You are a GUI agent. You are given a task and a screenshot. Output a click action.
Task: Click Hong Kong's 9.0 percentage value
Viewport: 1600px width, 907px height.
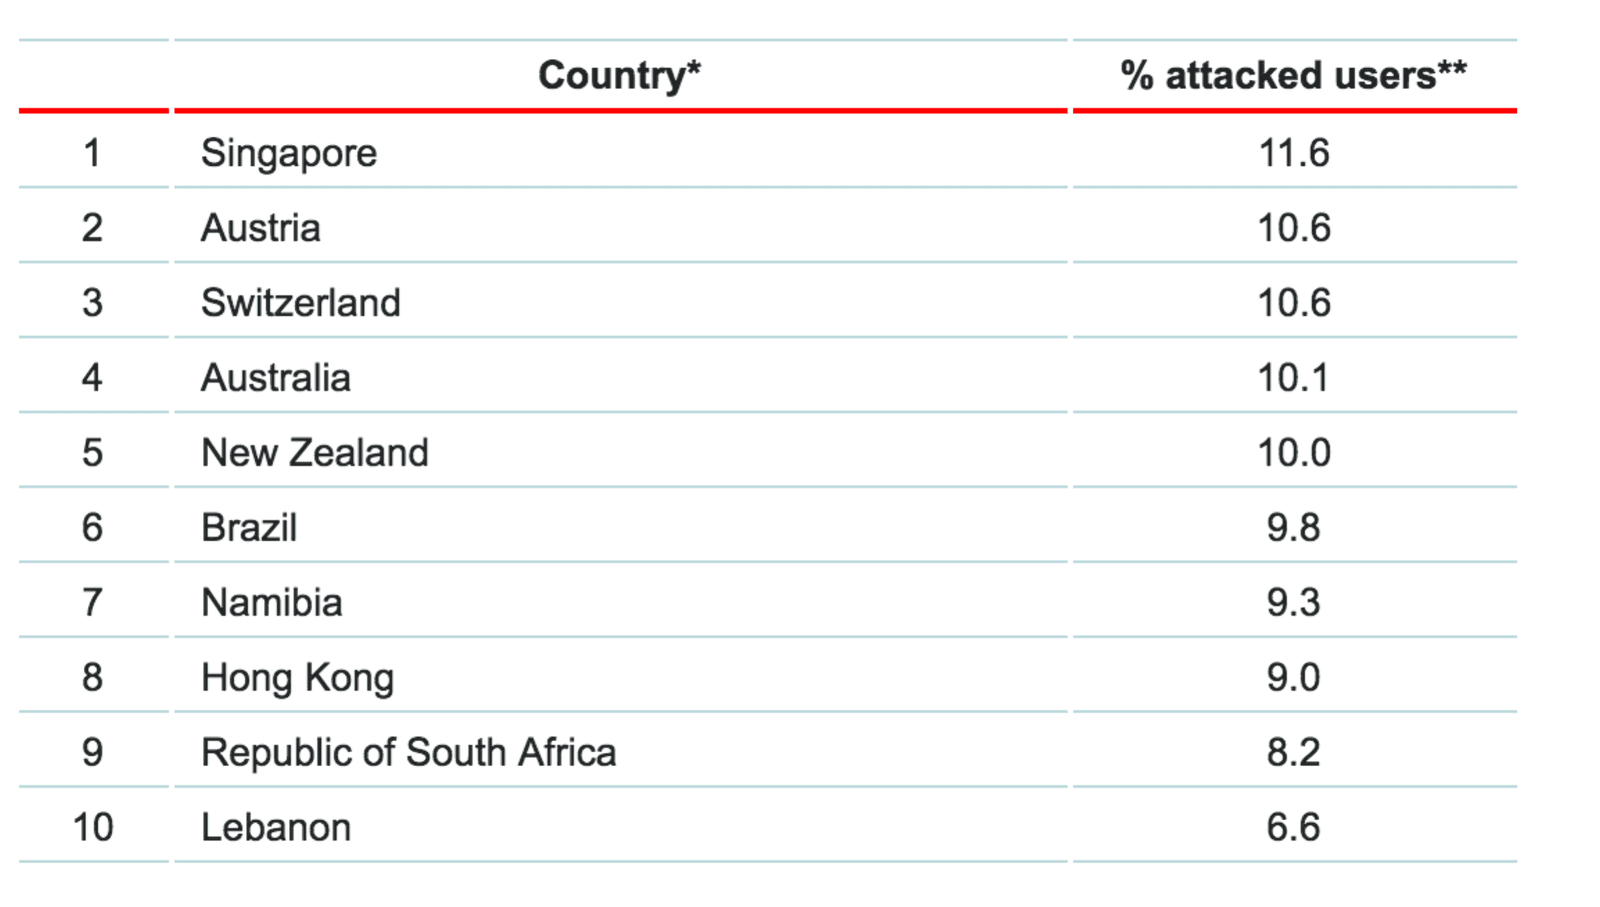(x=1293, y=678)
